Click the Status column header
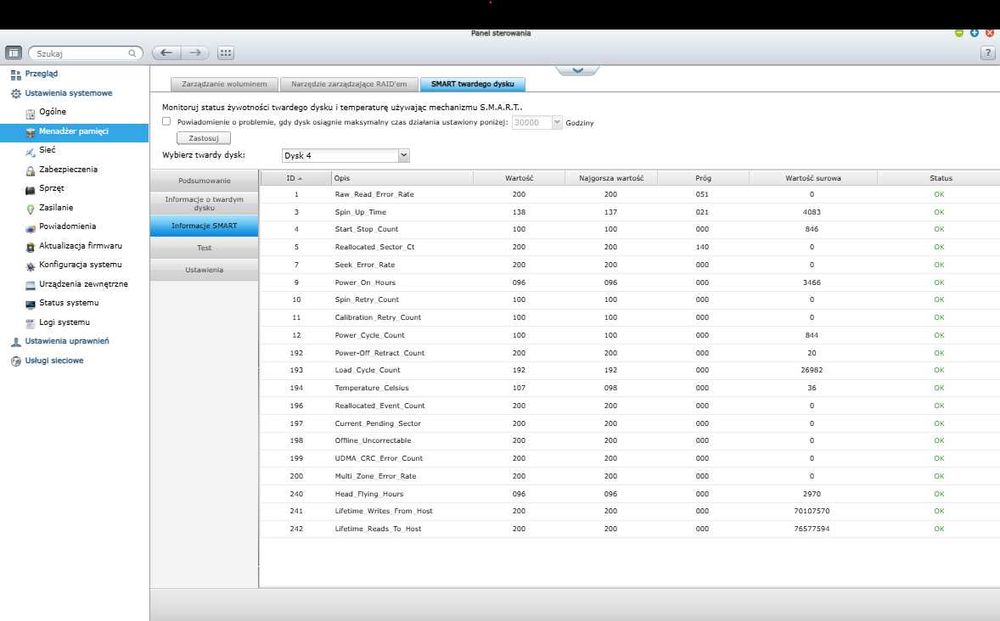 (x=939, y=179)
